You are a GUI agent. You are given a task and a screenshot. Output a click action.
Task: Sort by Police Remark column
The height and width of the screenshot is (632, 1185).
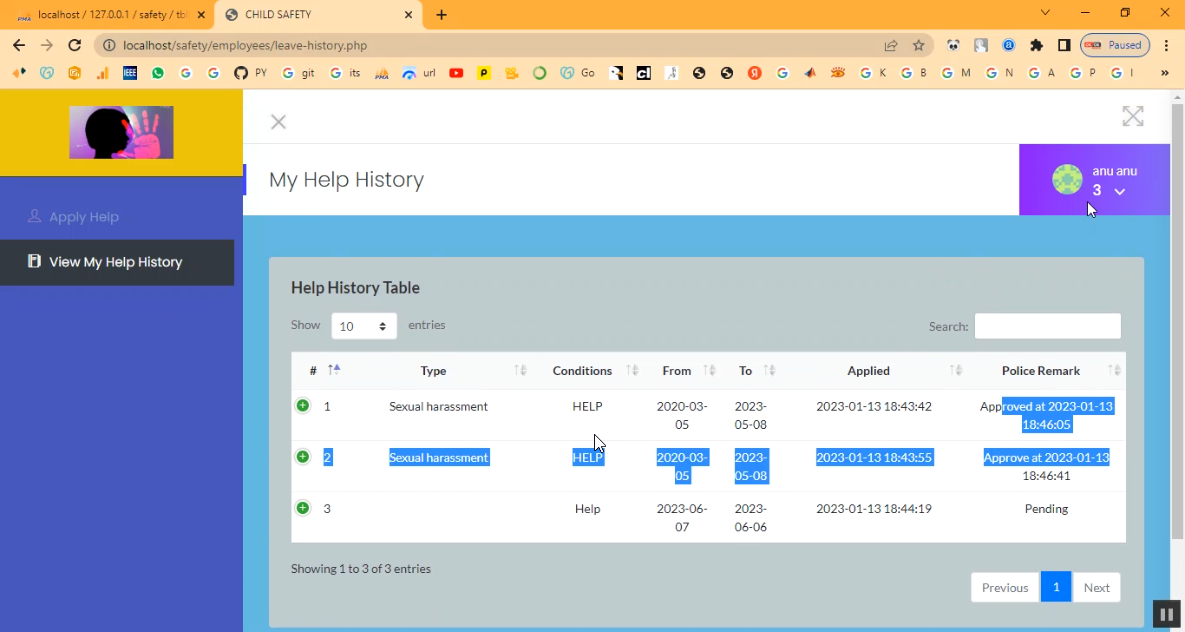coord(1040,371)
